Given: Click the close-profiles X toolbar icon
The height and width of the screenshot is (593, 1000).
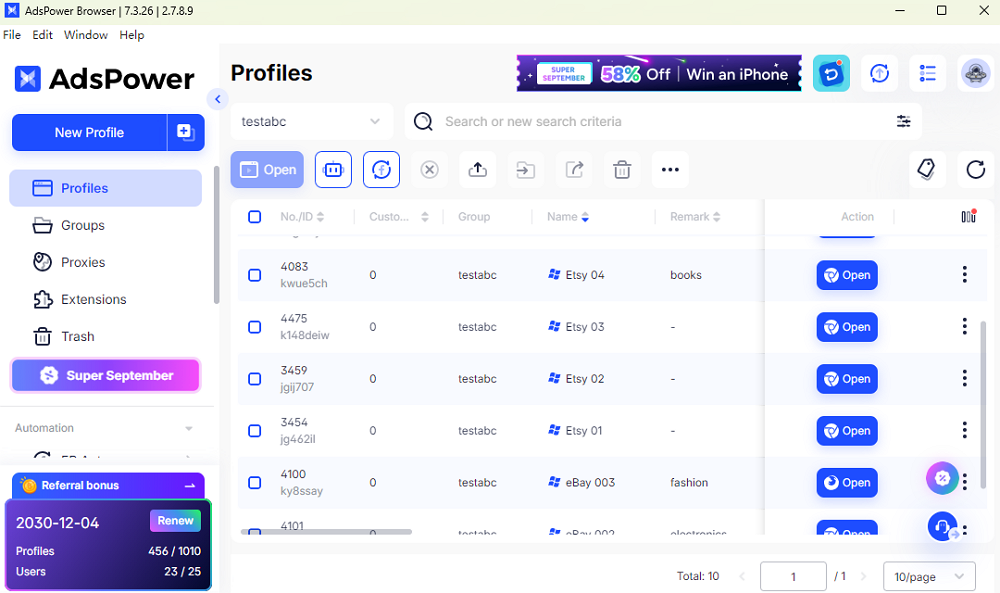Looking at the screenshot, I should (x=430, y=170).
